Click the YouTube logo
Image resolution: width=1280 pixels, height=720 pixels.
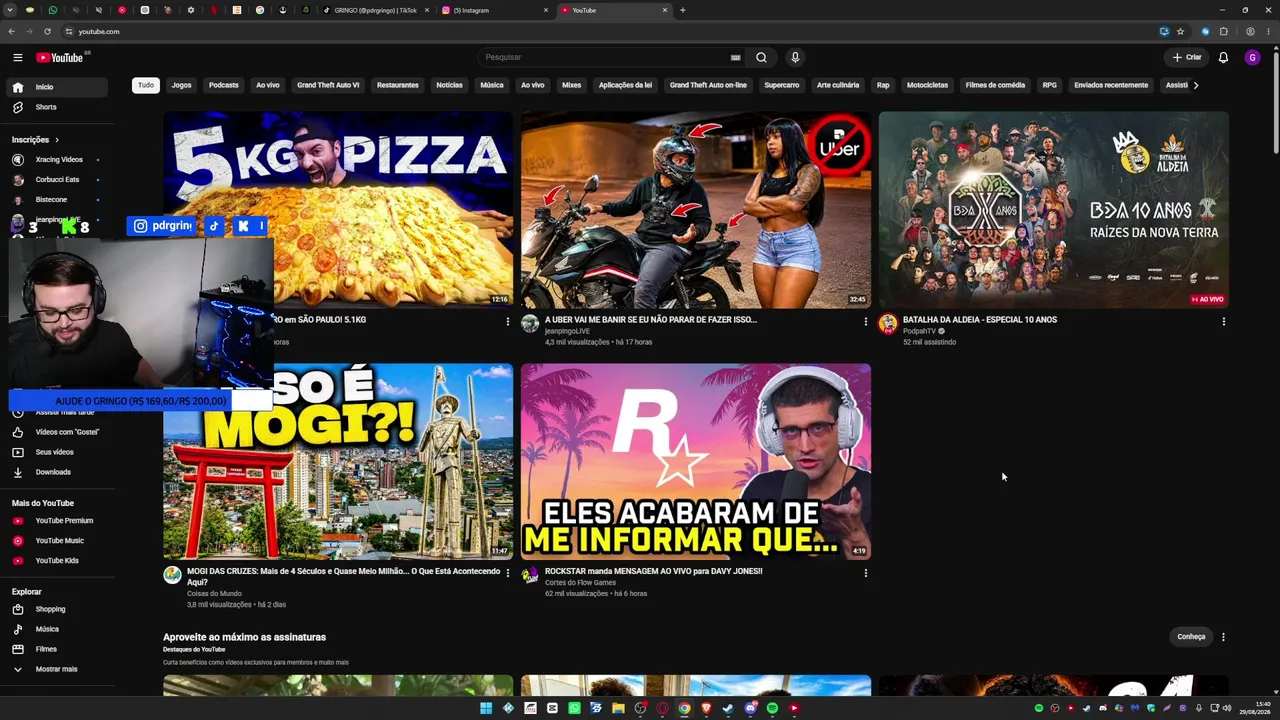[61, 57]
